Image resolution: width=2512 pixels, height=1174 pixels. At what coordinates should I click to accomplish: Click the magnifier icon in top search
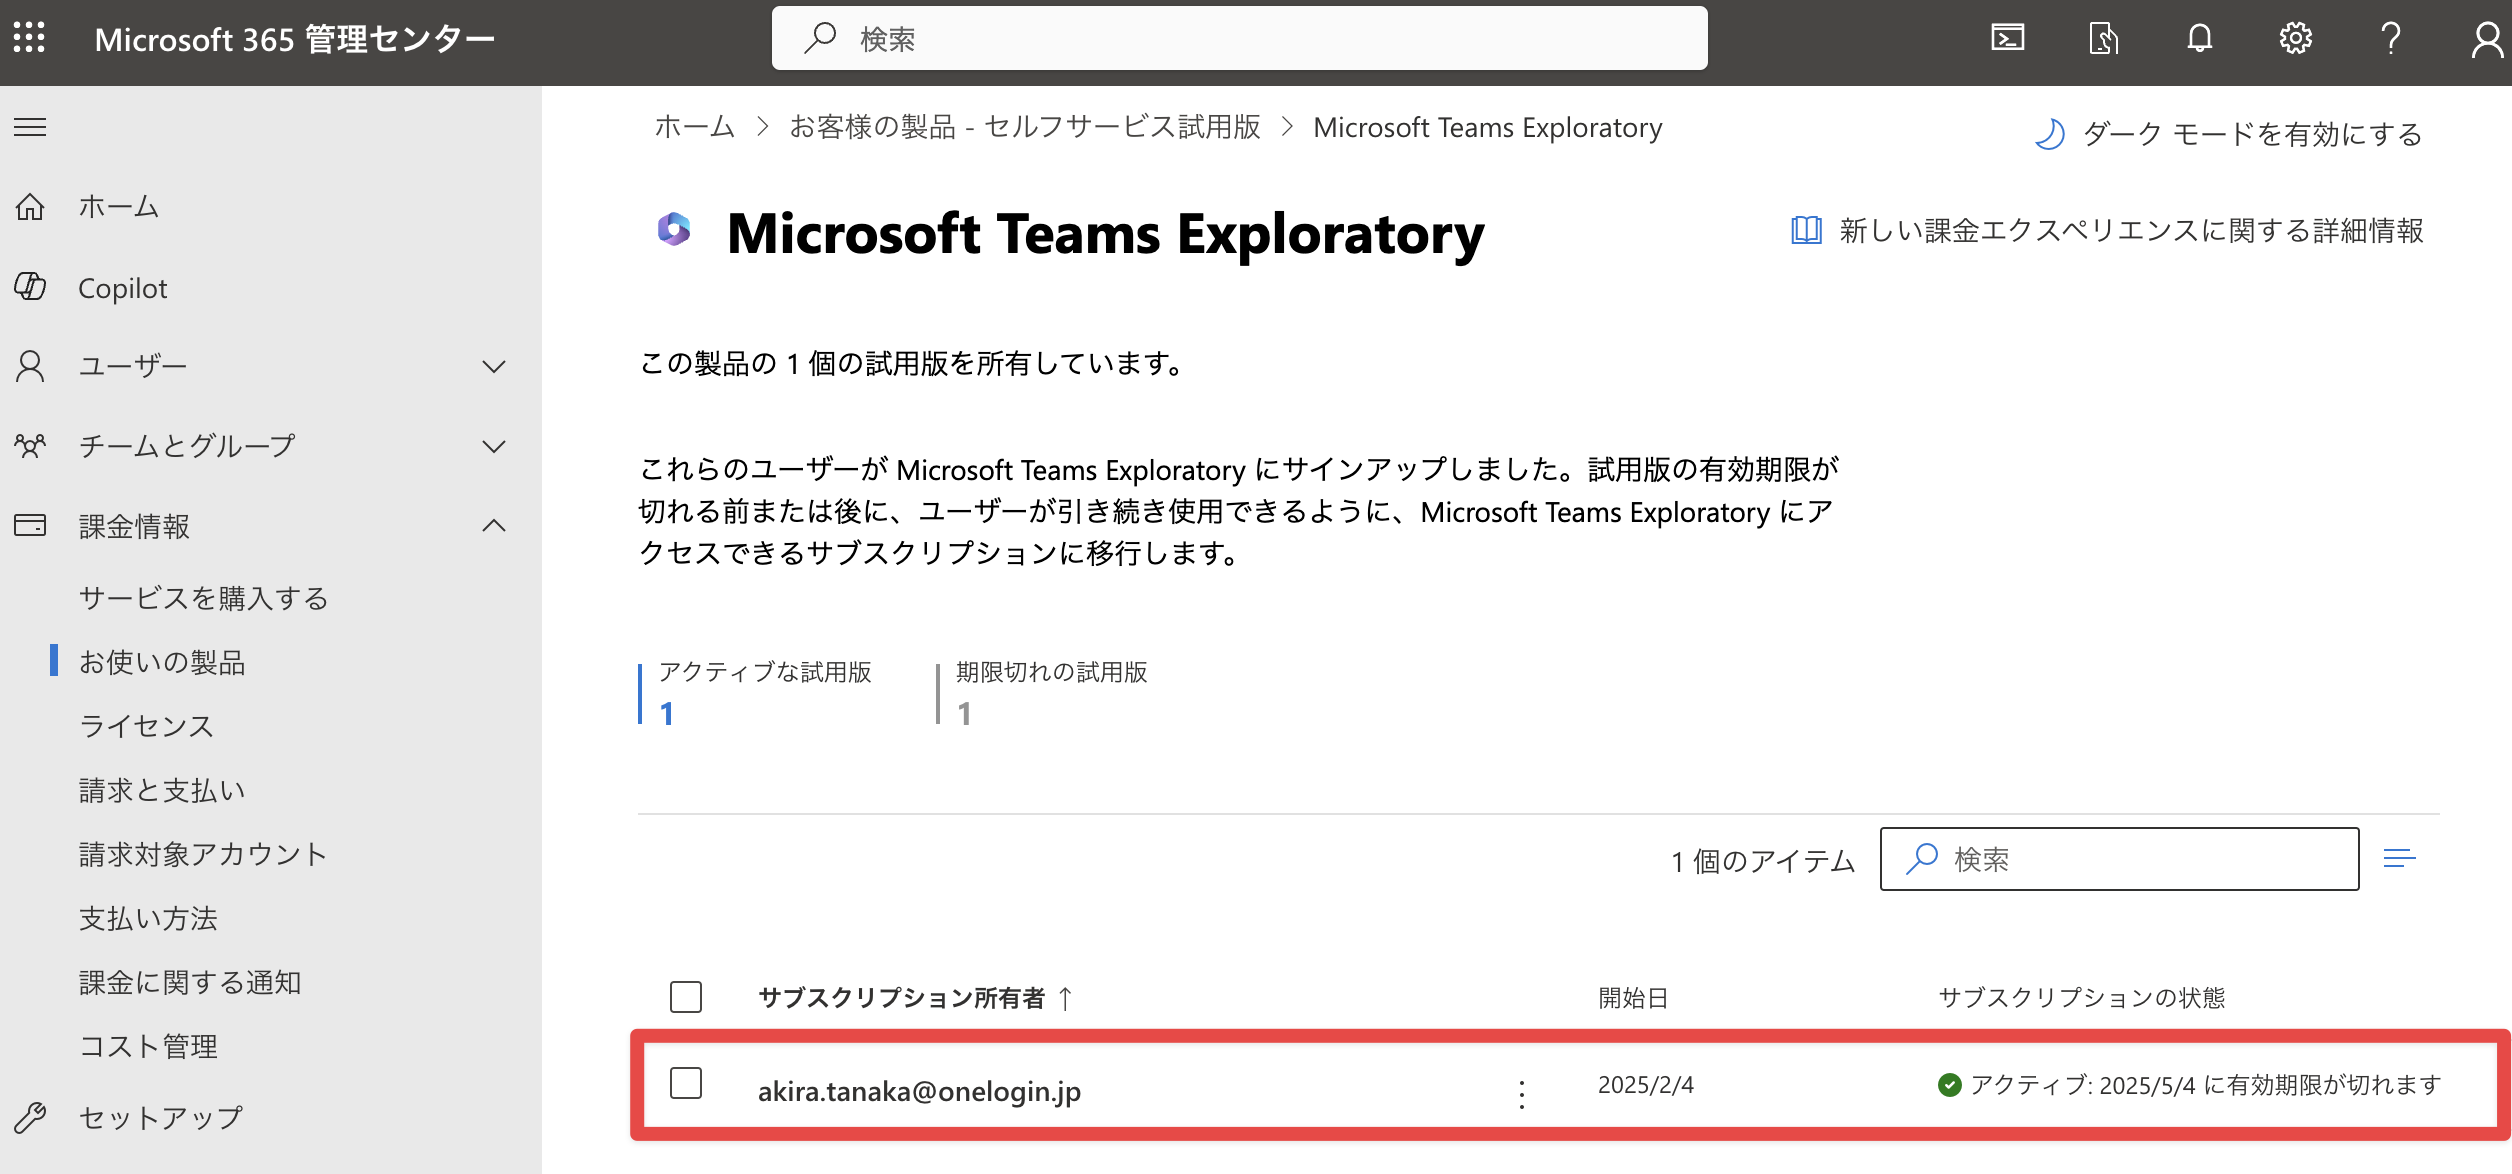tap(820, 38)
